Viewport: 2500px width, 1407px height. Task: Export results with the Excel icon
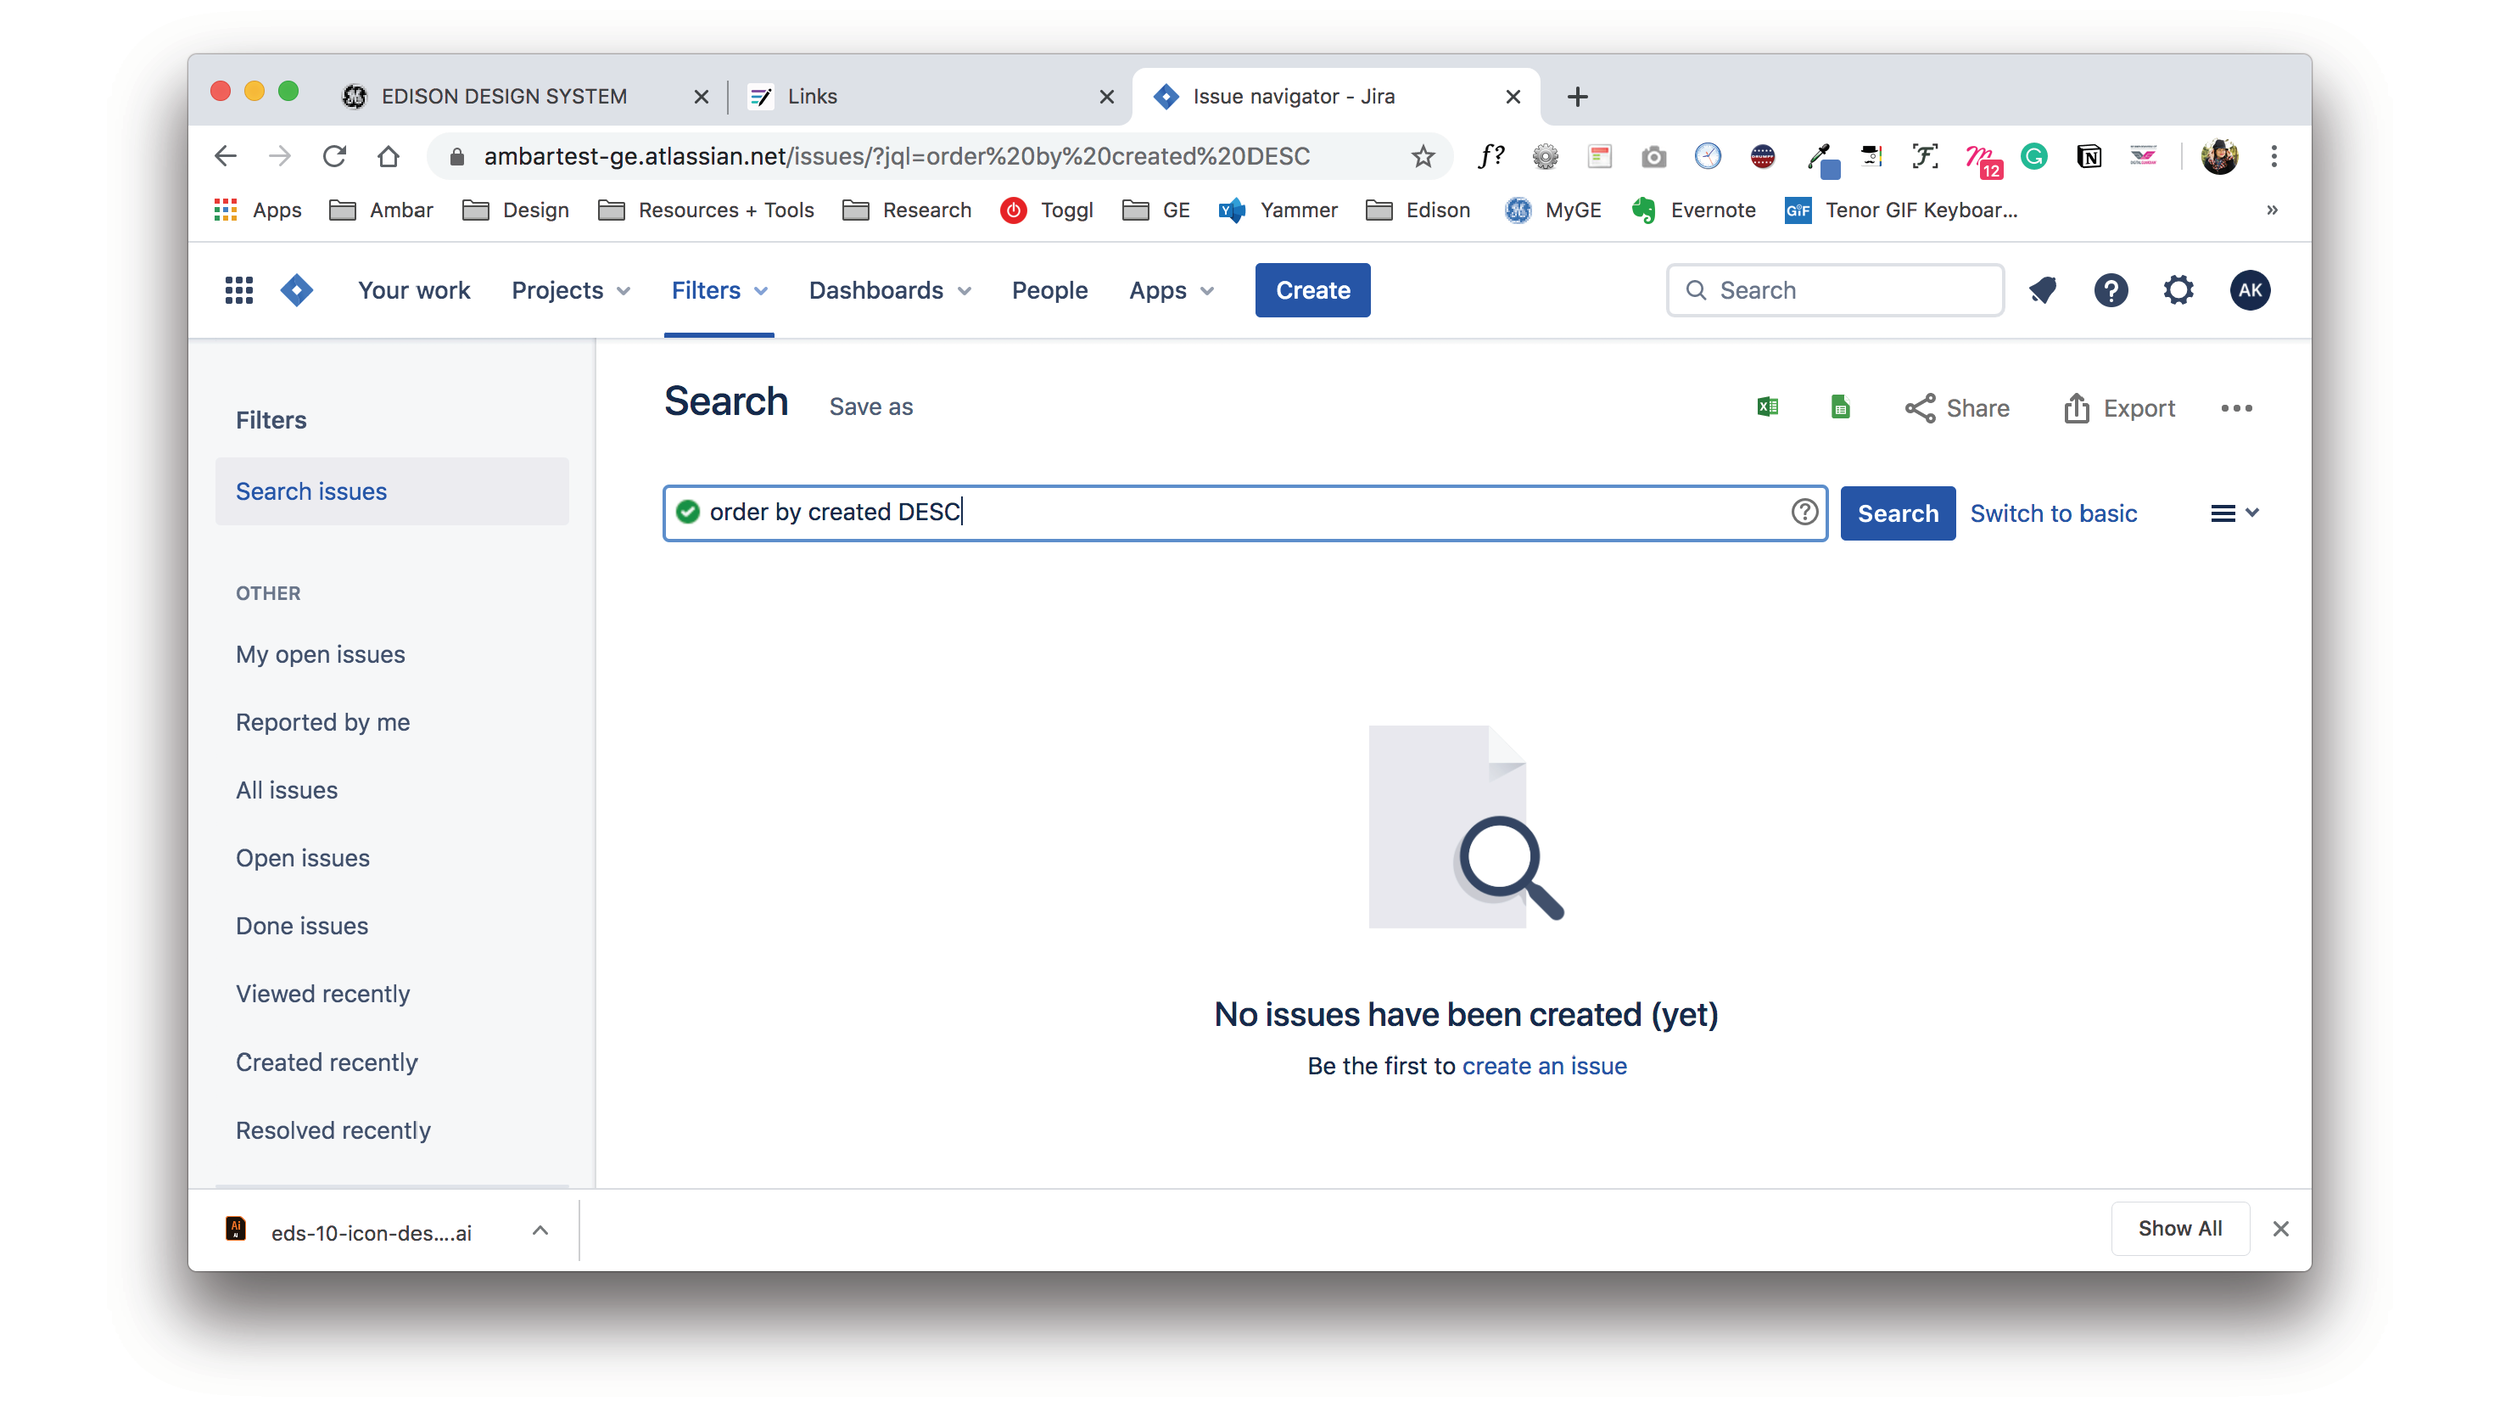point(1767,407)
